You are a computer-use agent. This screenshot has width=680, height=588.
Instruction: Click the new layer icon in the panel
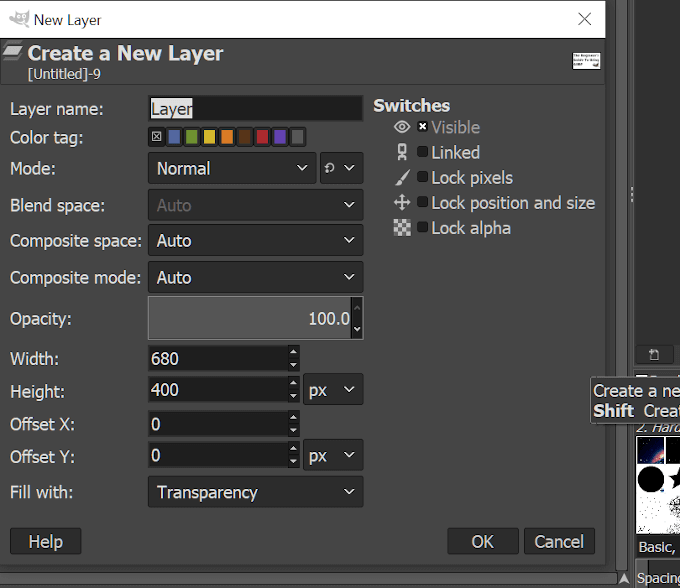pyautogui.click(x=654, y=354)
